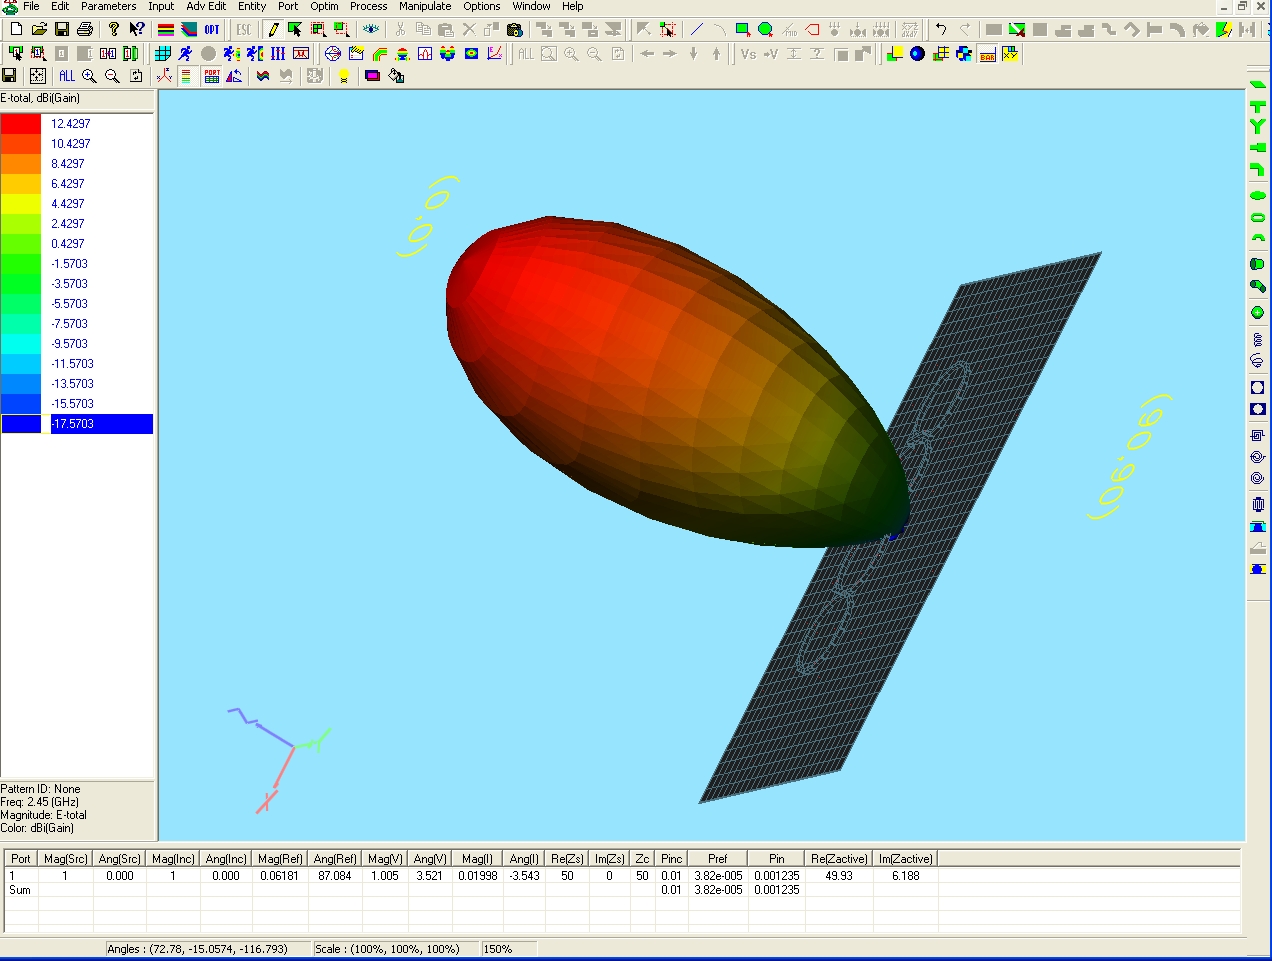Image resolution: width=1272 pixels, height=961 pixels.
Task: Click the Print icon in the toolbar
Action: point(85,29)
